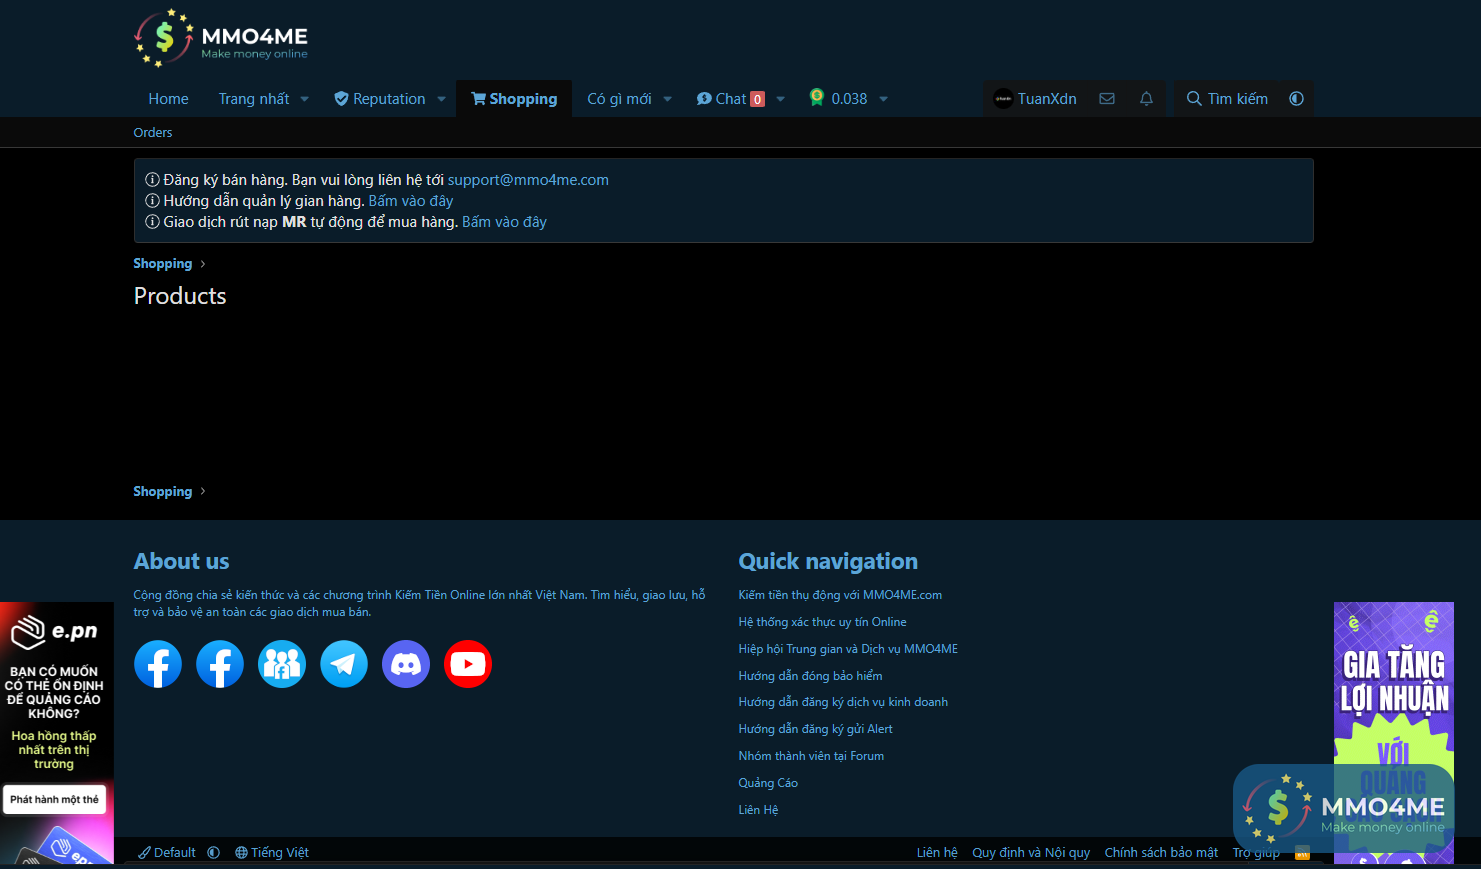This screenshot has height=869, width=1481.
Task: Click the Shopping breadcrumb below the product area
Action: [x=163, y=492]
